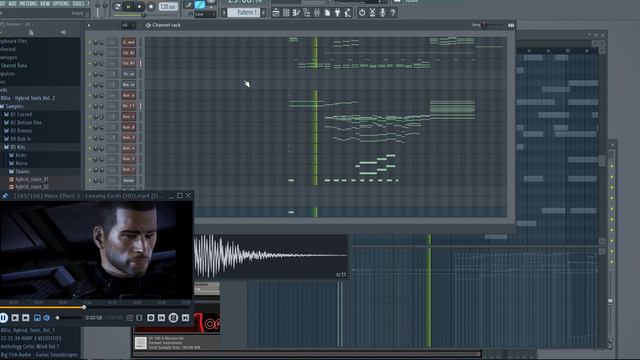Pause the Mass Effect video playback

tap(4, 318)
